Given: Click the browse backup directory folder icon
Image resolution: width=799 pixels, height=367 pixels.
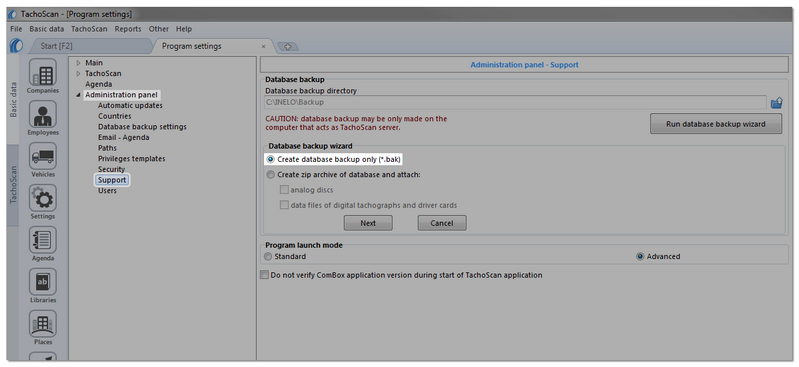Looking at the screenshot, I should (x=777, y=103).
